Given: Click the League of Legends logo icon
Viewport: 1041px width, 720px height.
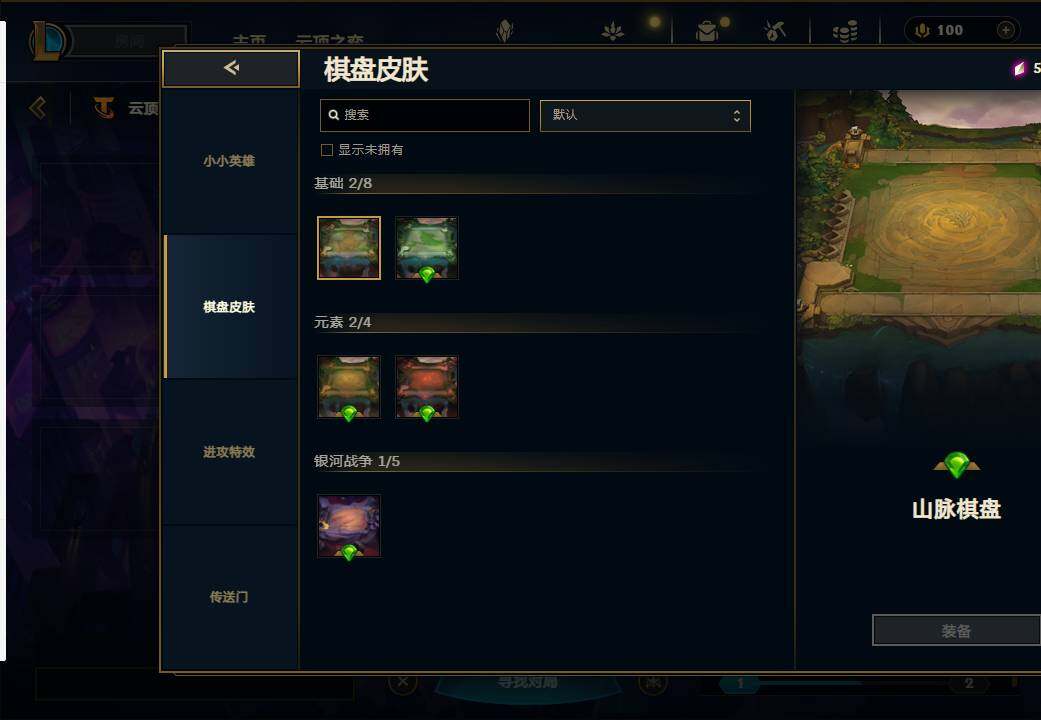Looking at the screenshot, I should tap(47, 41).
